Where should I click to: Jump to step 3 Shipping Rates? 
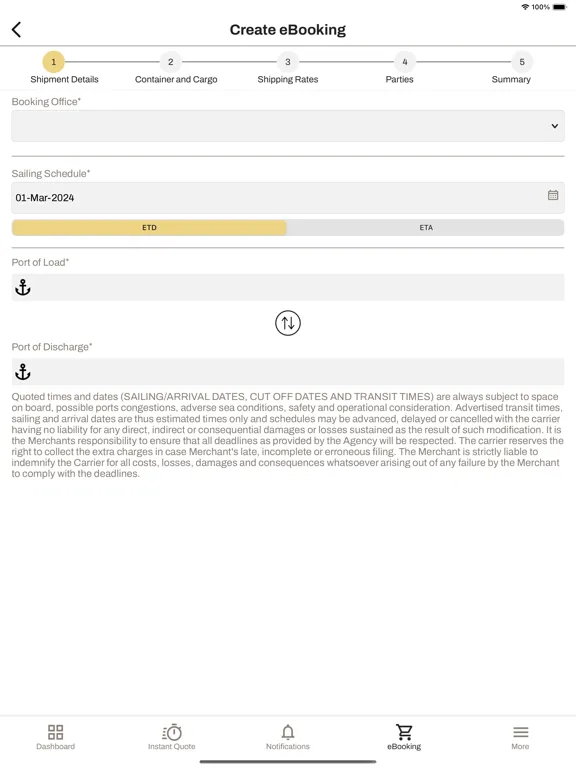(x=288, y=69)
